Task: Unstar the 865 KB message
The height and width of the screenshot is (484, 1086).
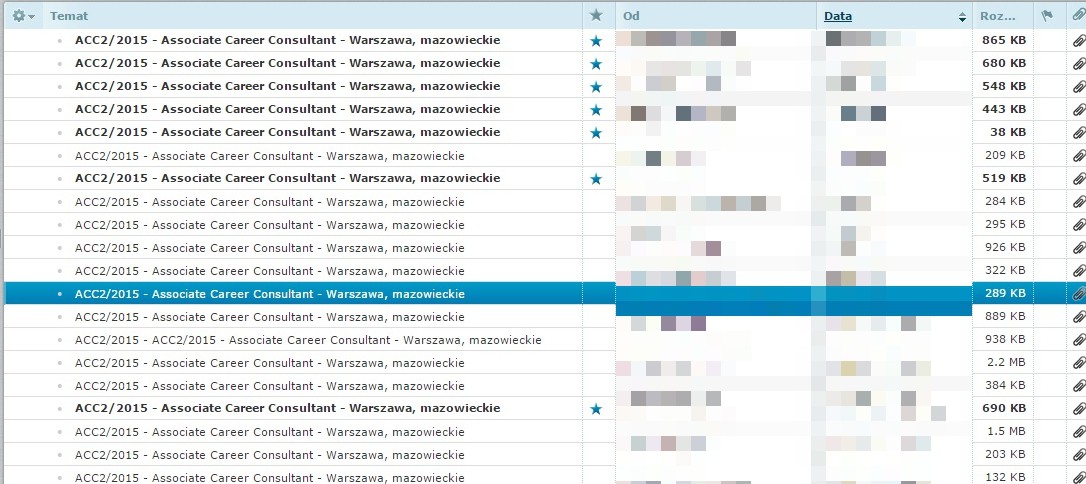Action: point(596,41)
